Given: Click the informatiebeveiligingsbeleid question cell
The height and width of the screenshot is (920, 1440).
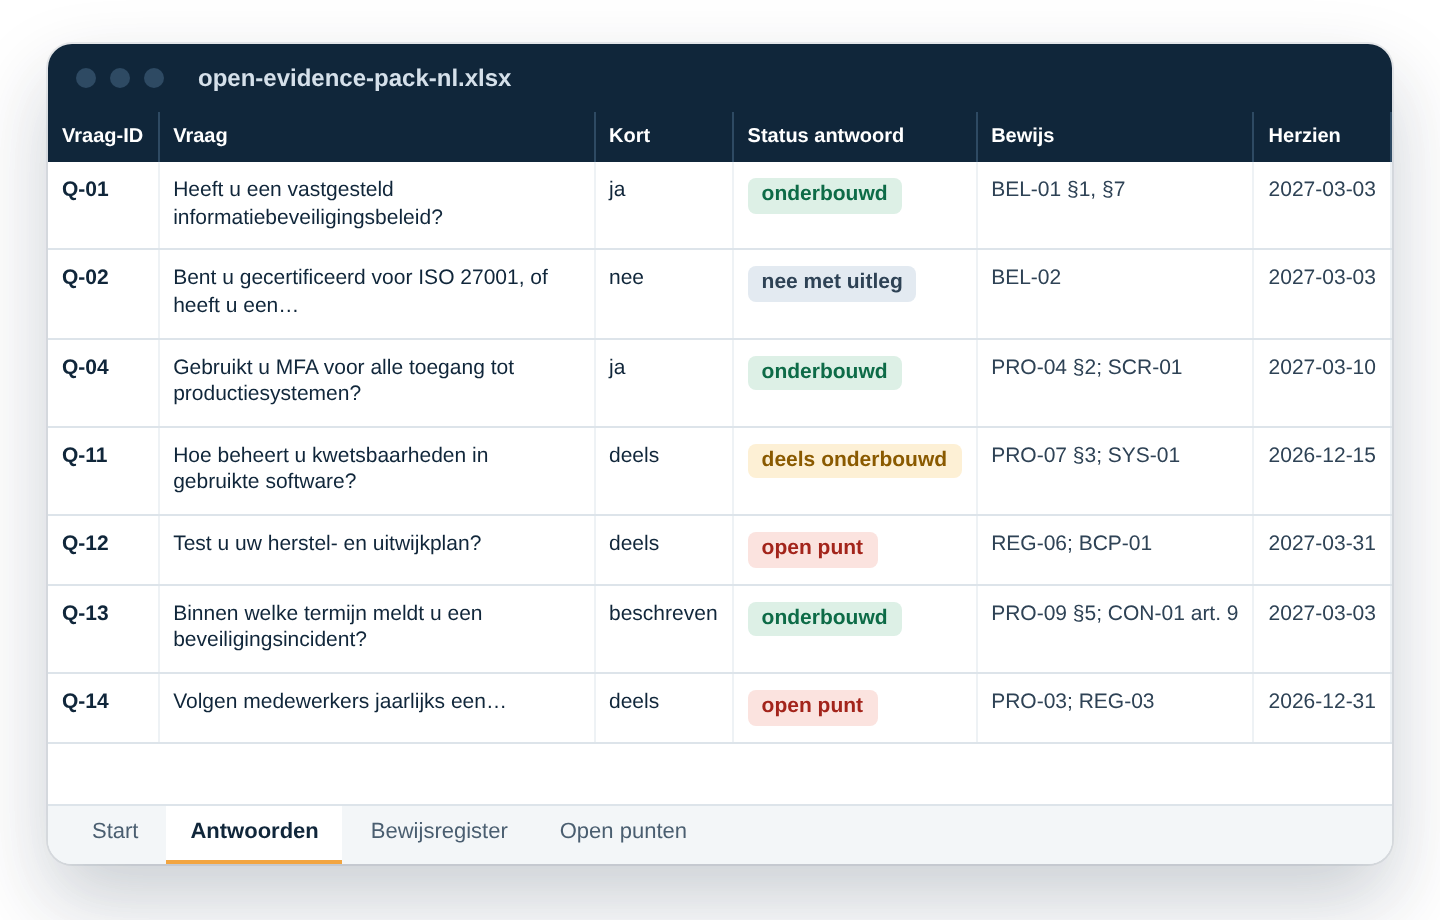Looking at the screenshot, I should point(377,205).
